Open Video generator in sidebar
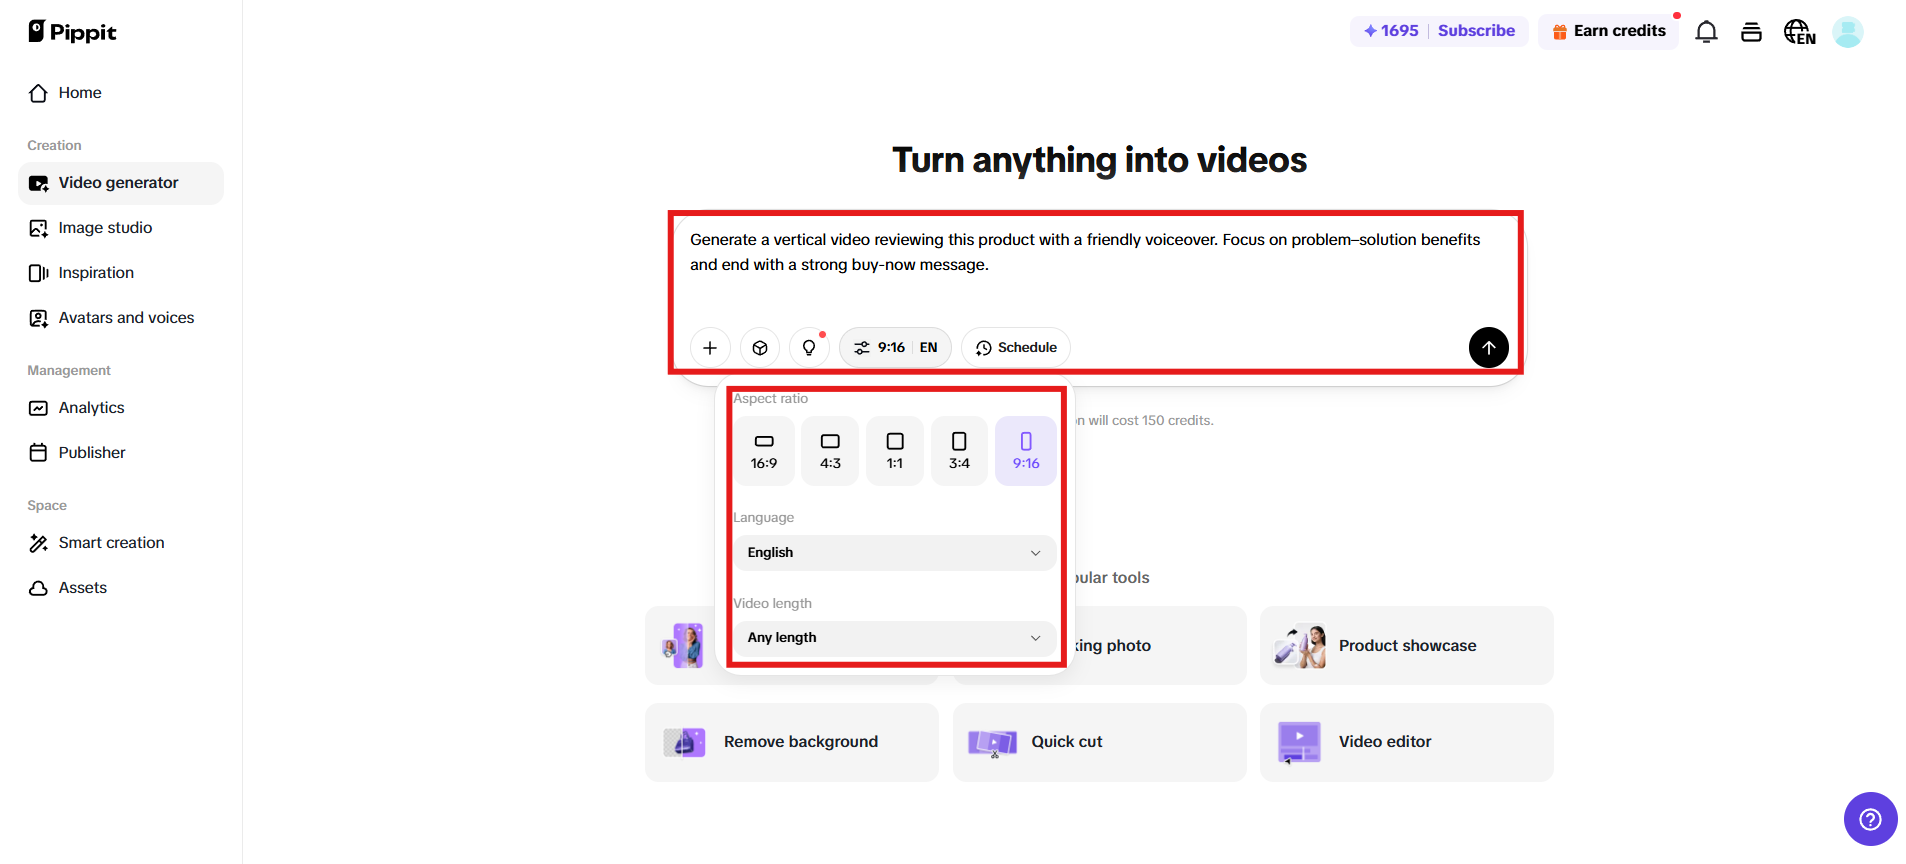This screenshot has width=1906, height=864. 121,183
